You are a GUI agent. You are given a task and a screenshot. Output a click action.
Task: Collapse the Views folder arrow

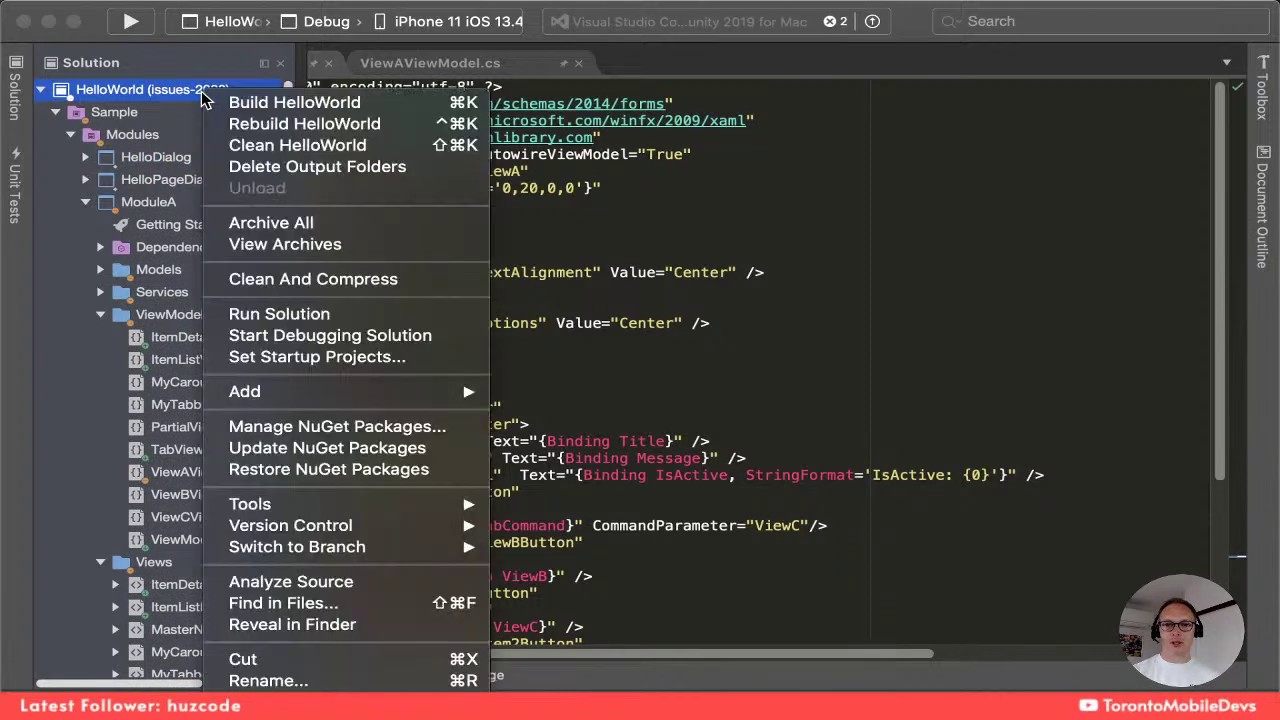pos(101,562)
